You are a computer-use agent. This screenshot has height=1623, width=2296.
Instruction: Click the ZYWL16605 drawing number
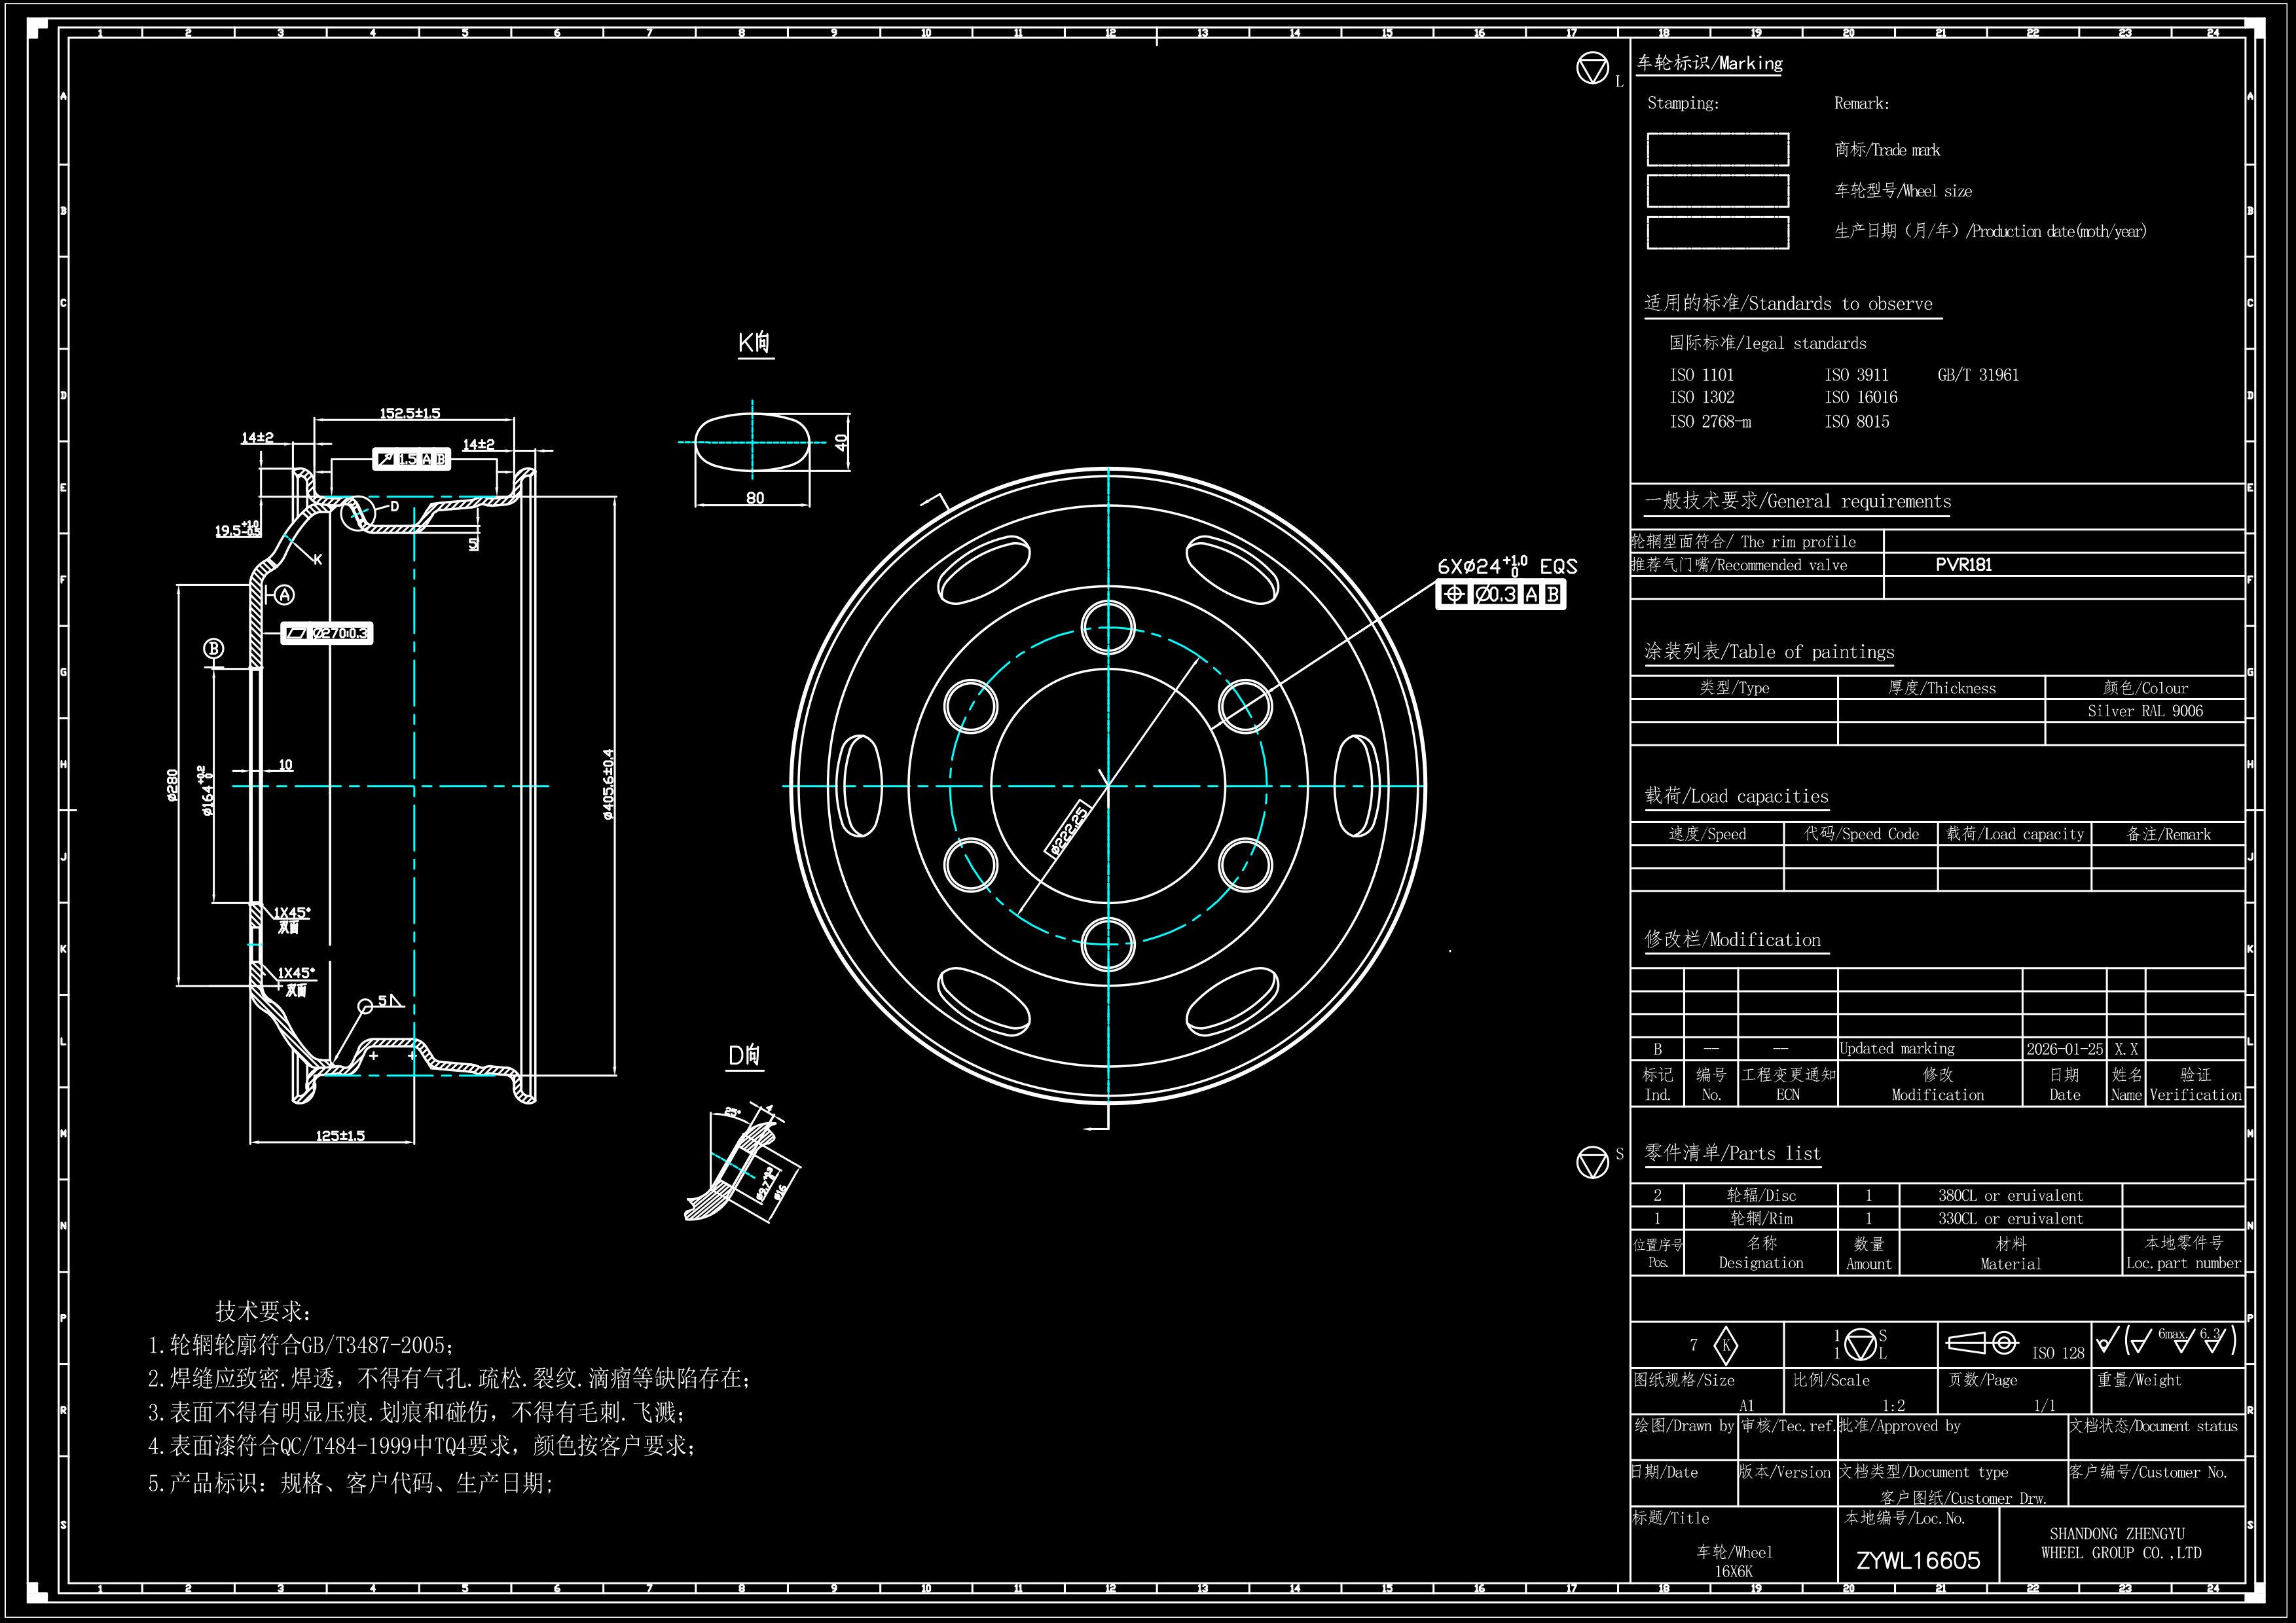1918,1561
